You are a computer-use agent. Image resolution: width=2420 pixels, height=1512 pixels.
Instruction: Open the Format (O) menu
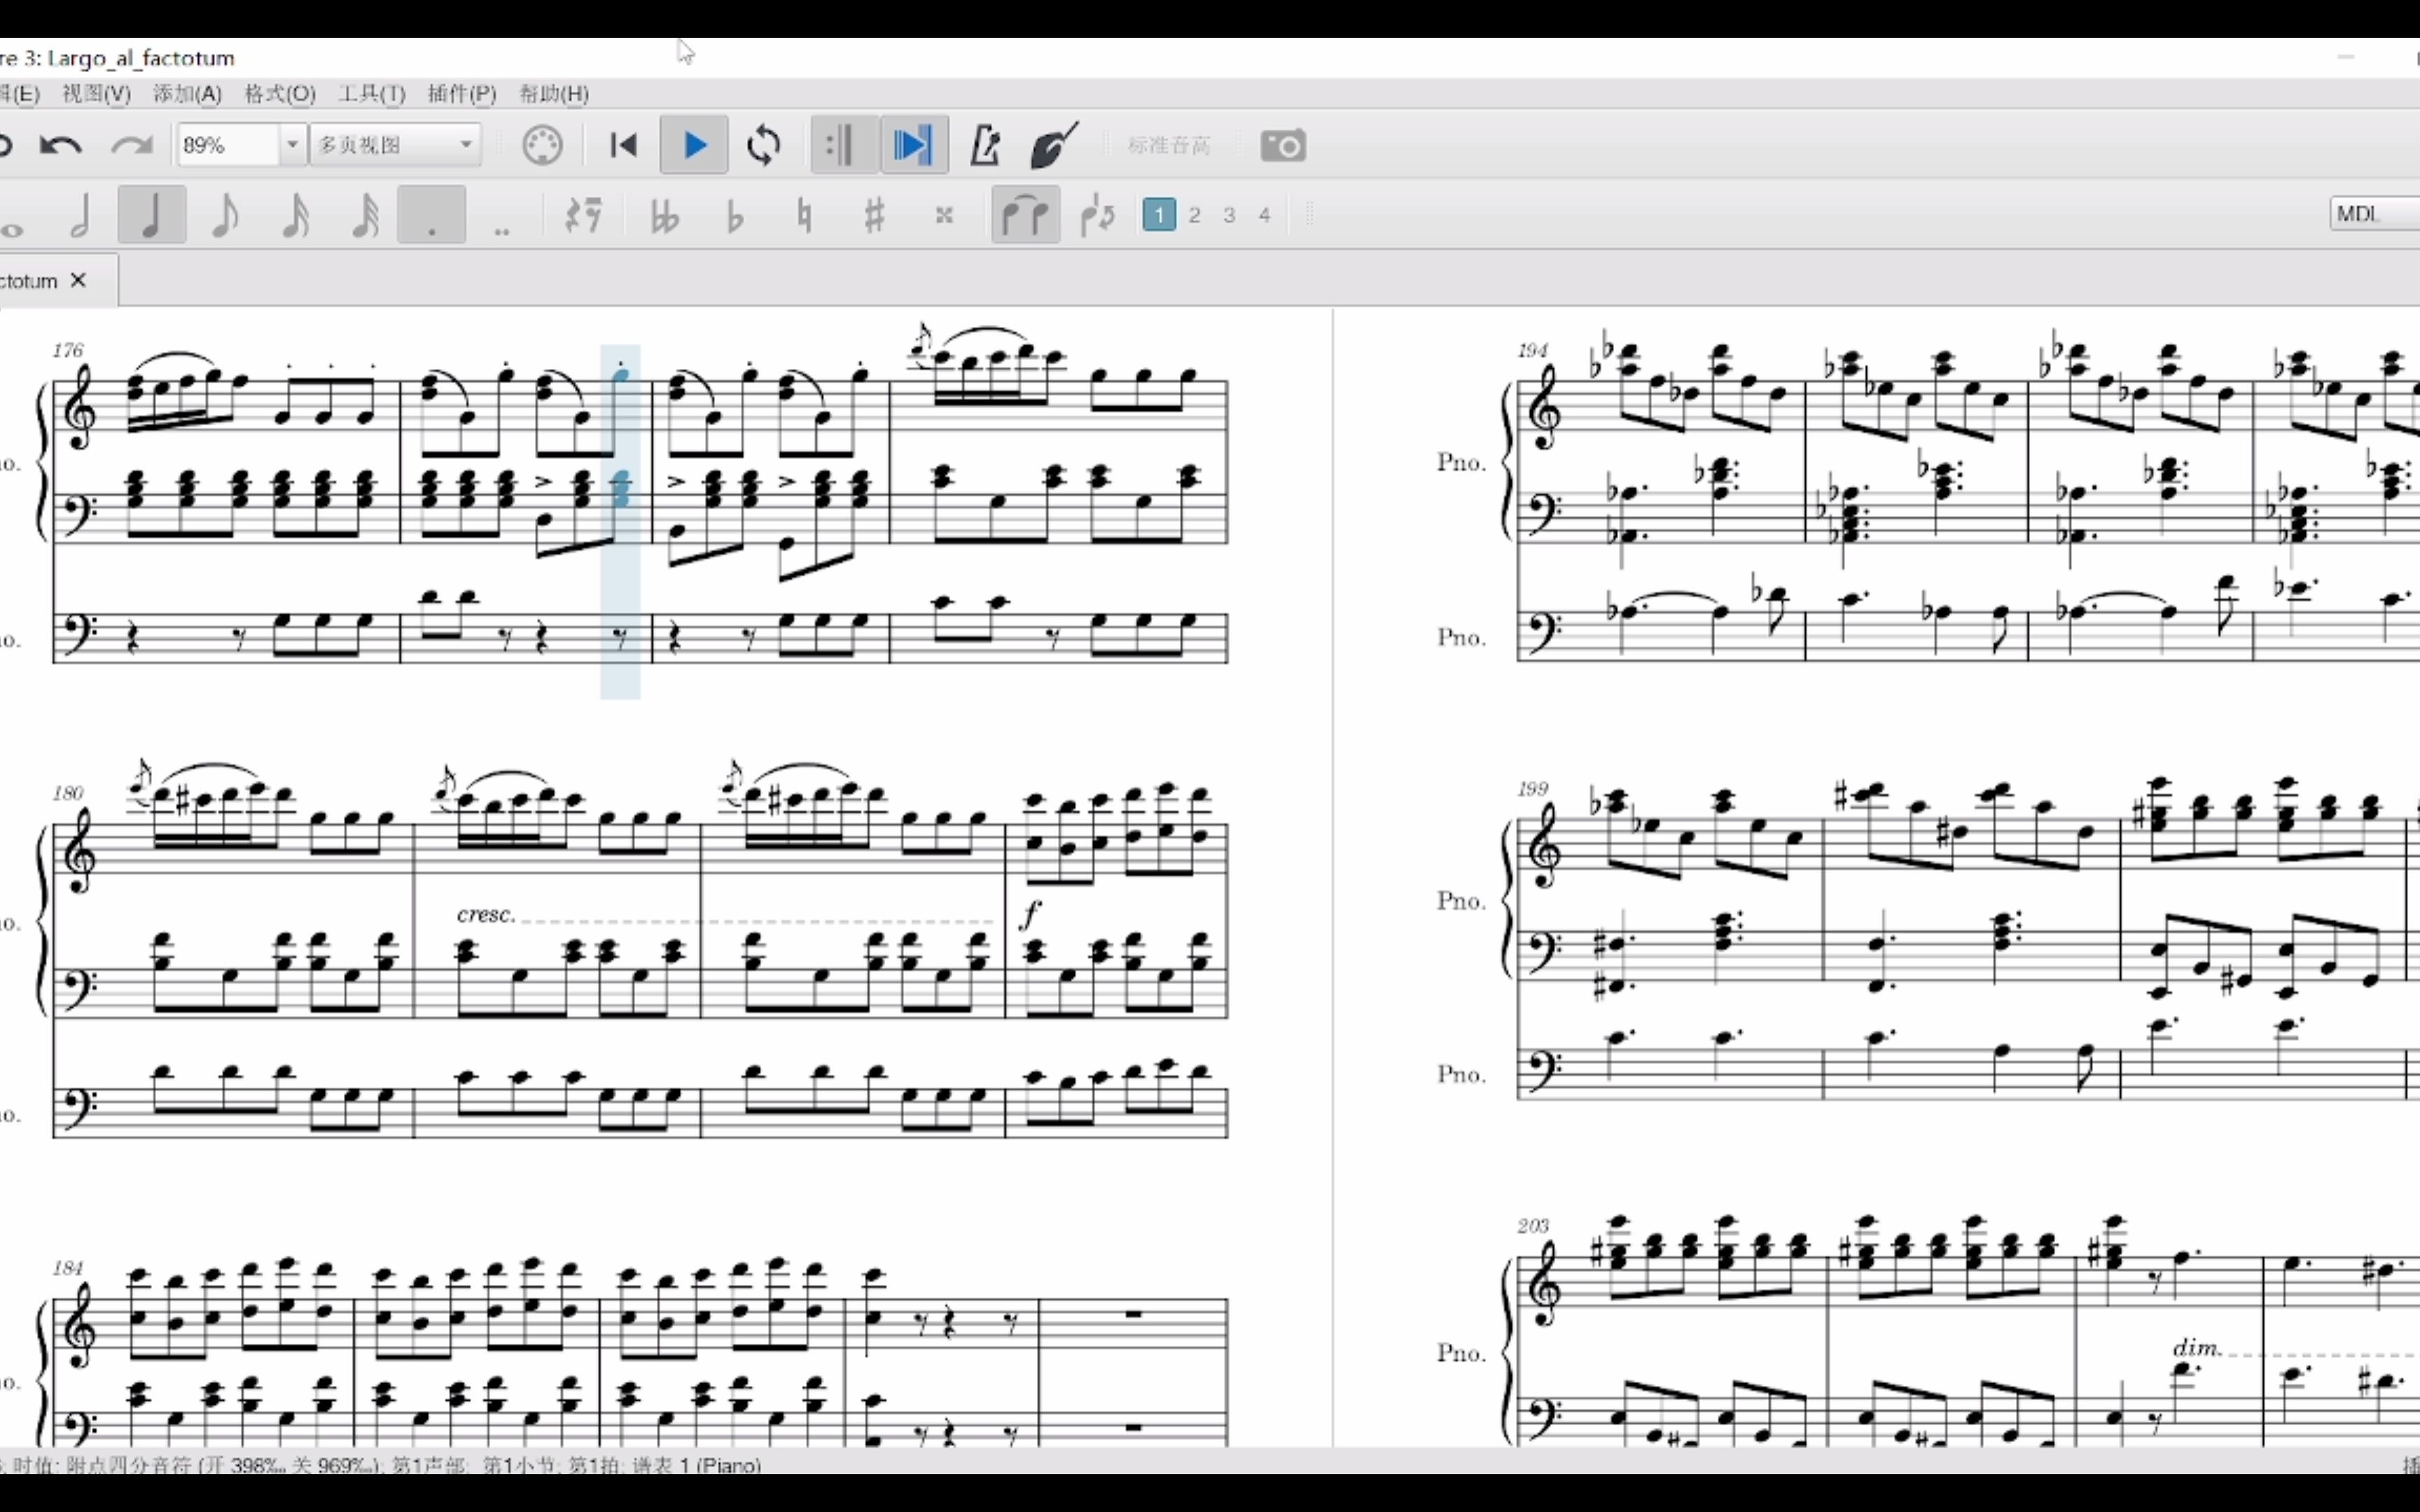click(x=280, y=93)
